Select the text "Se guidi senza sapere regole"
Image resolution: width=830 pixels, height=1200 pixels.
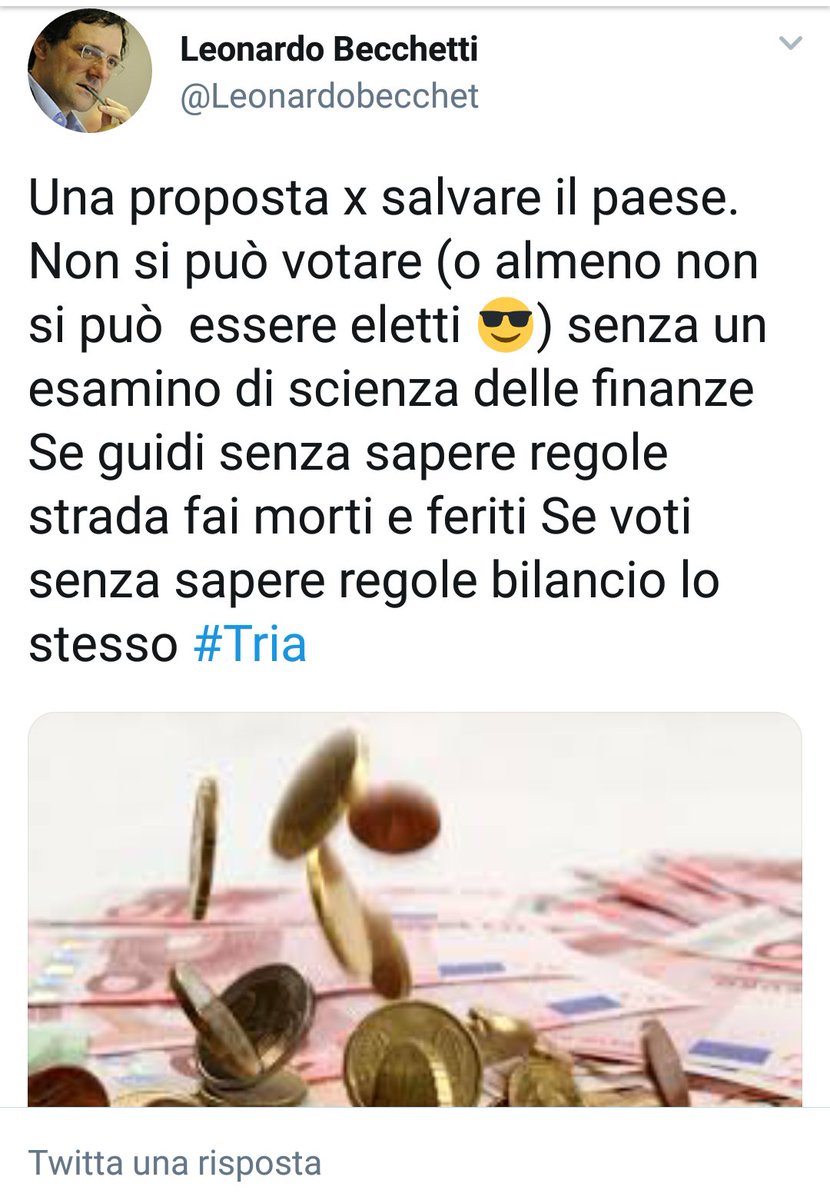click(348, 456)
